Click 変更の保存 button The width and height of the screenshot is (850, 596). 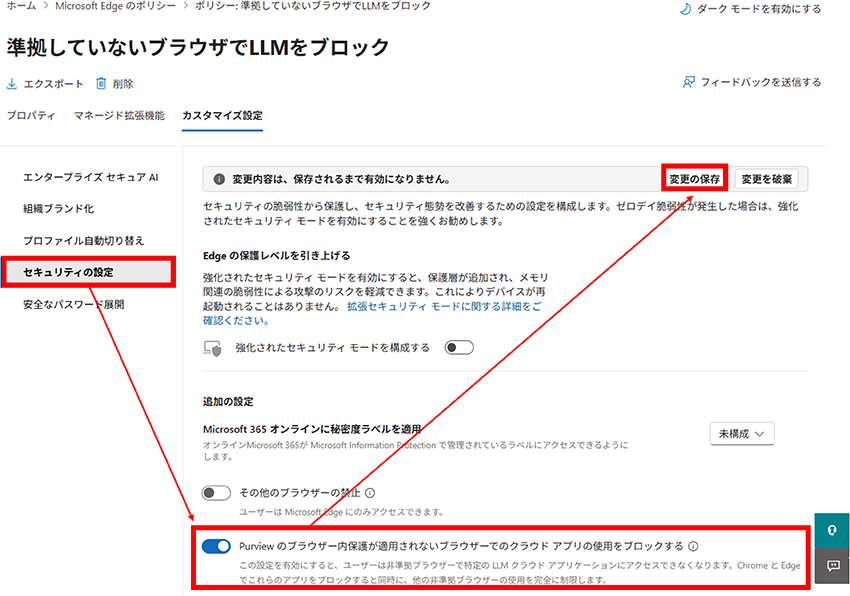click(694, 179)
